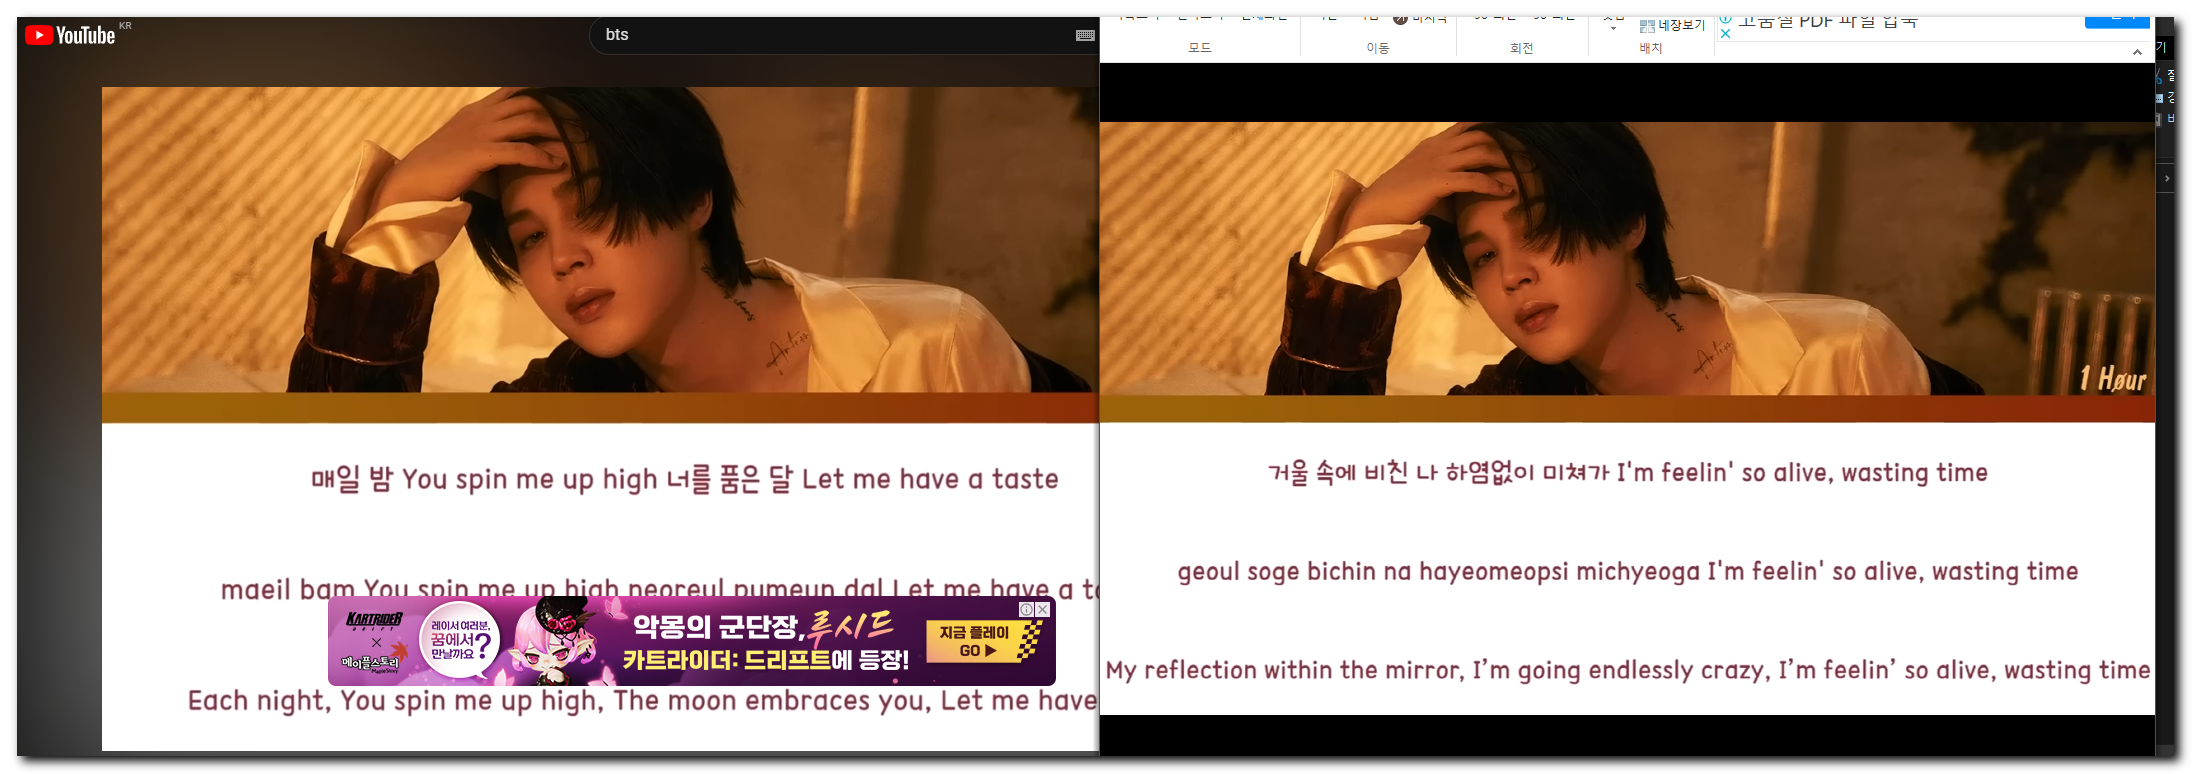Click the '회전' group label
Viewport: 2192px width, 774px height.
point(1521,48)
